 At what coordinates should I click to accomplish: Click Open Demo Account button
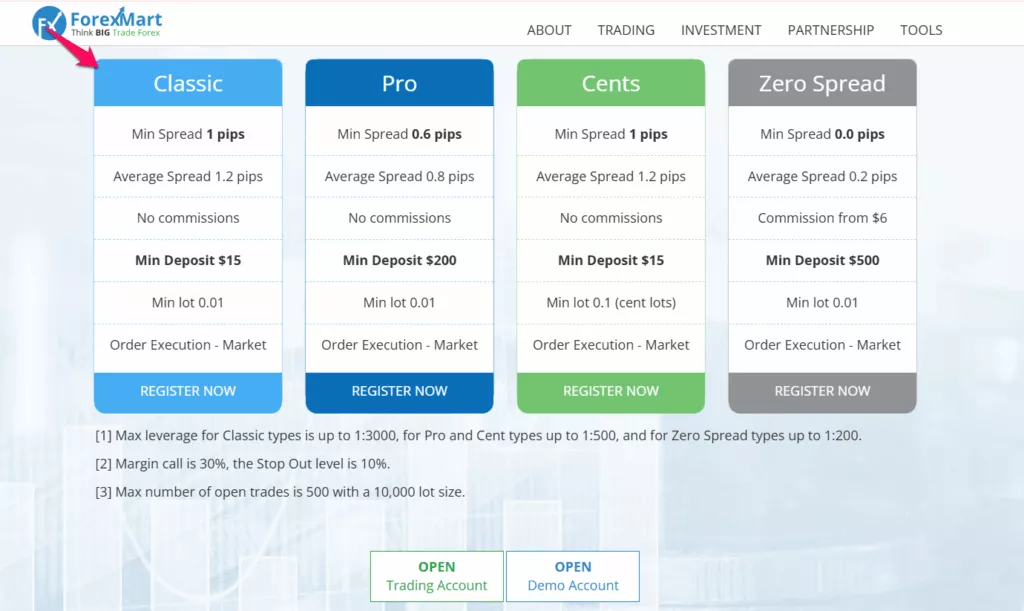click(573, 576)
